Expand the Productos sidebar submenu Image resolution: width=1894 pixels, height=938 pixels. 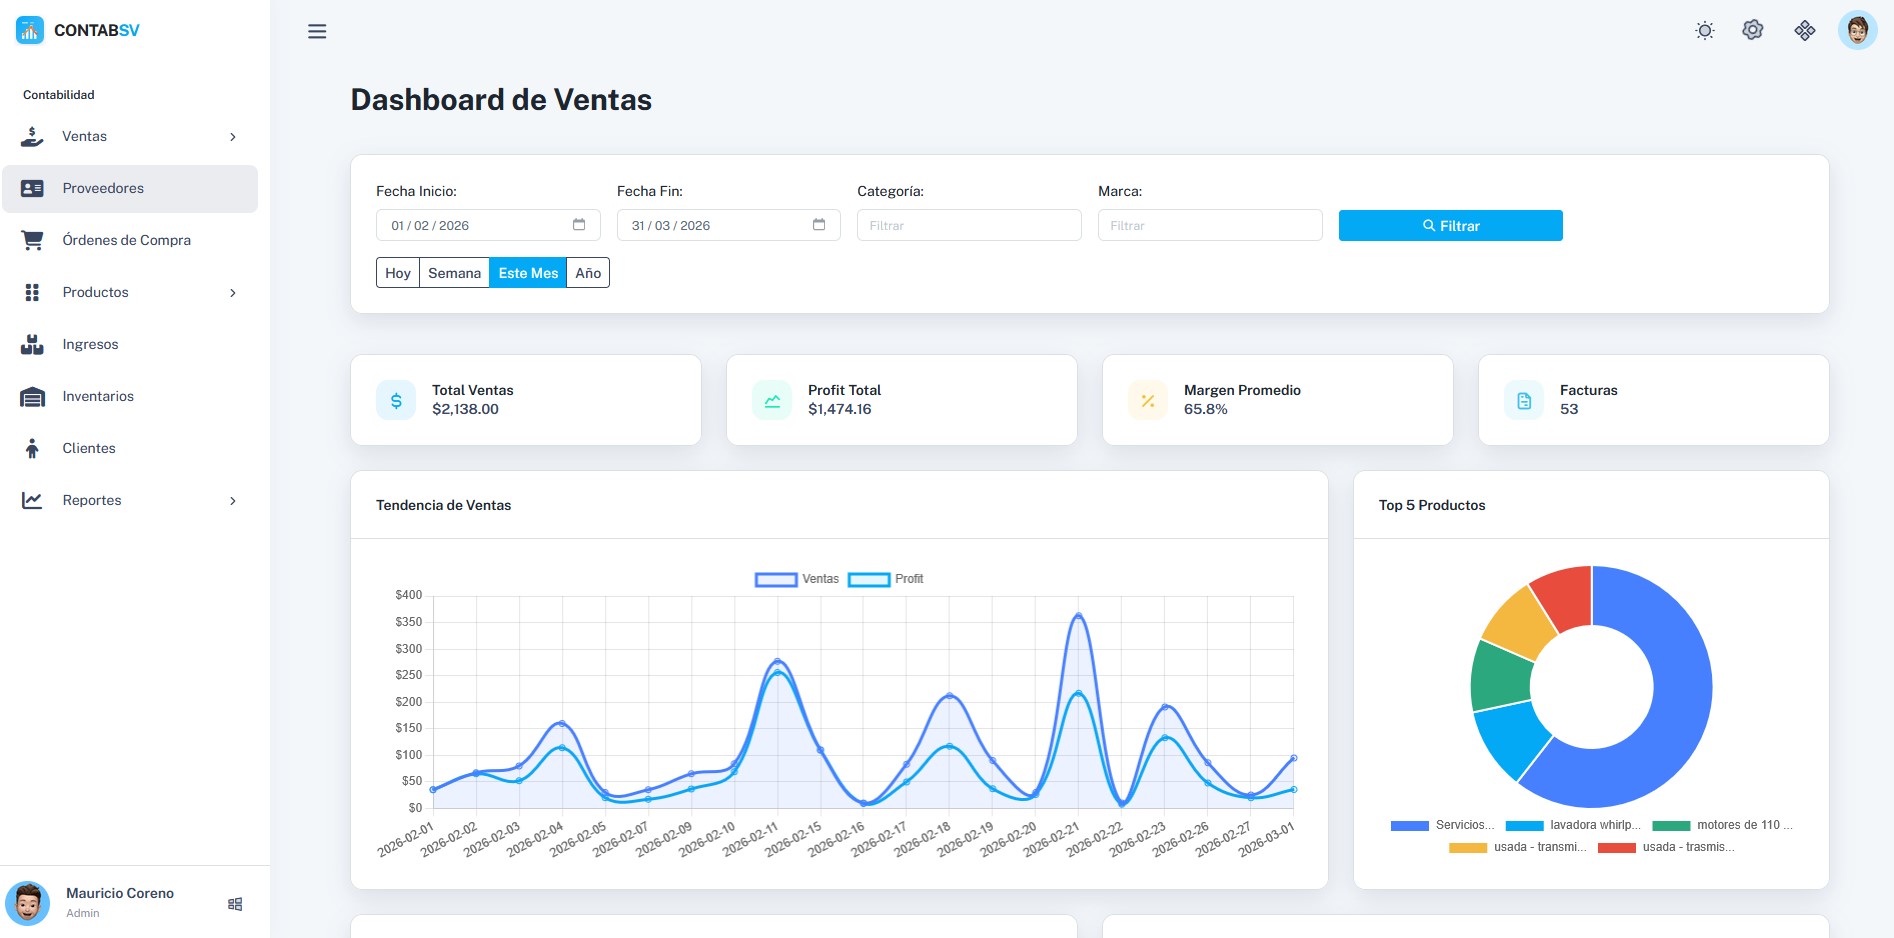pyautogui.click(x=233, y=292)
